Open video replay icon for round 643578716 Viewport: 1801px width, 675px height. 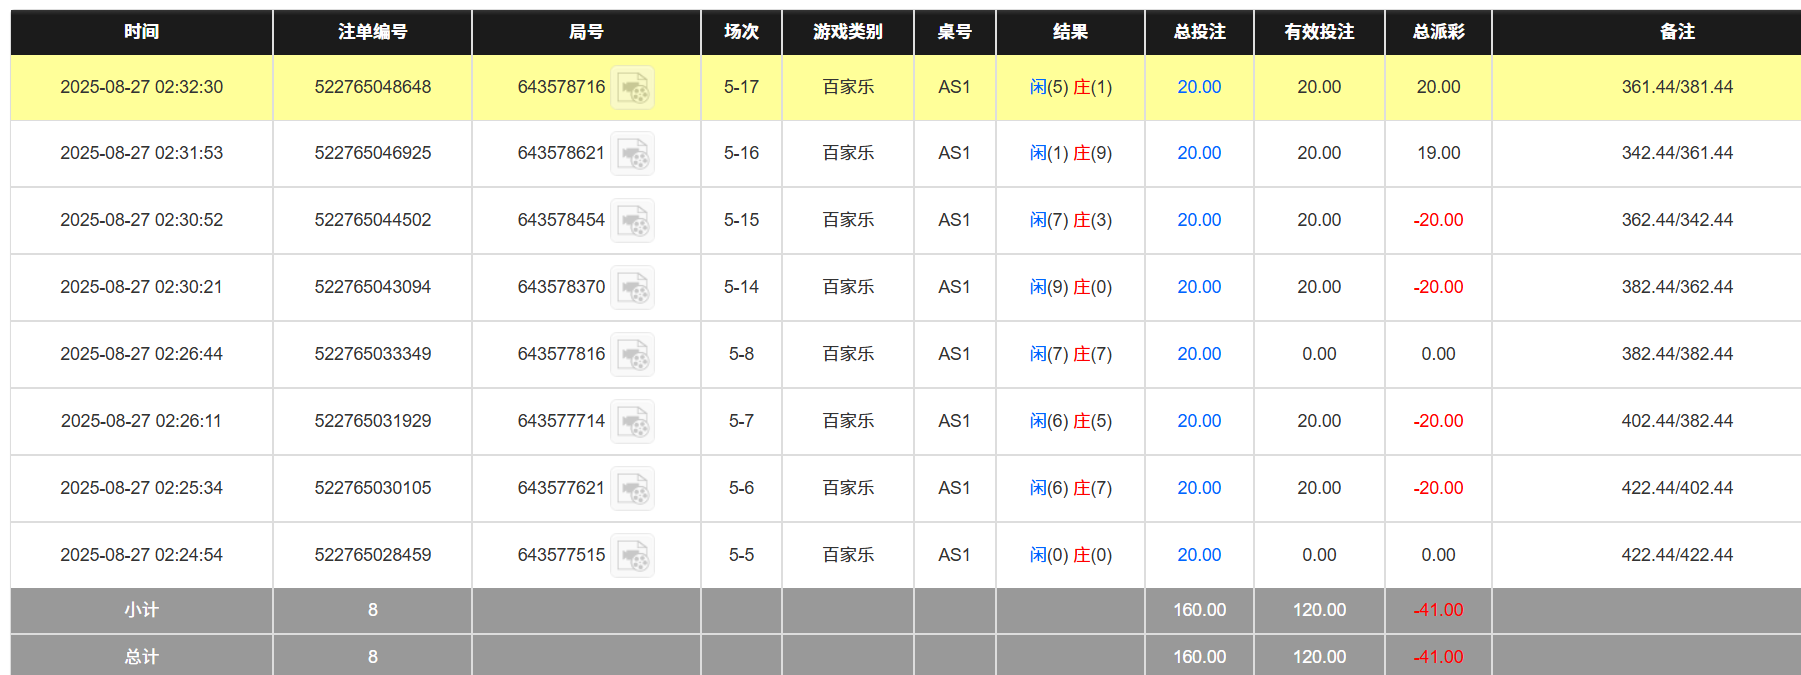[632, 88]
